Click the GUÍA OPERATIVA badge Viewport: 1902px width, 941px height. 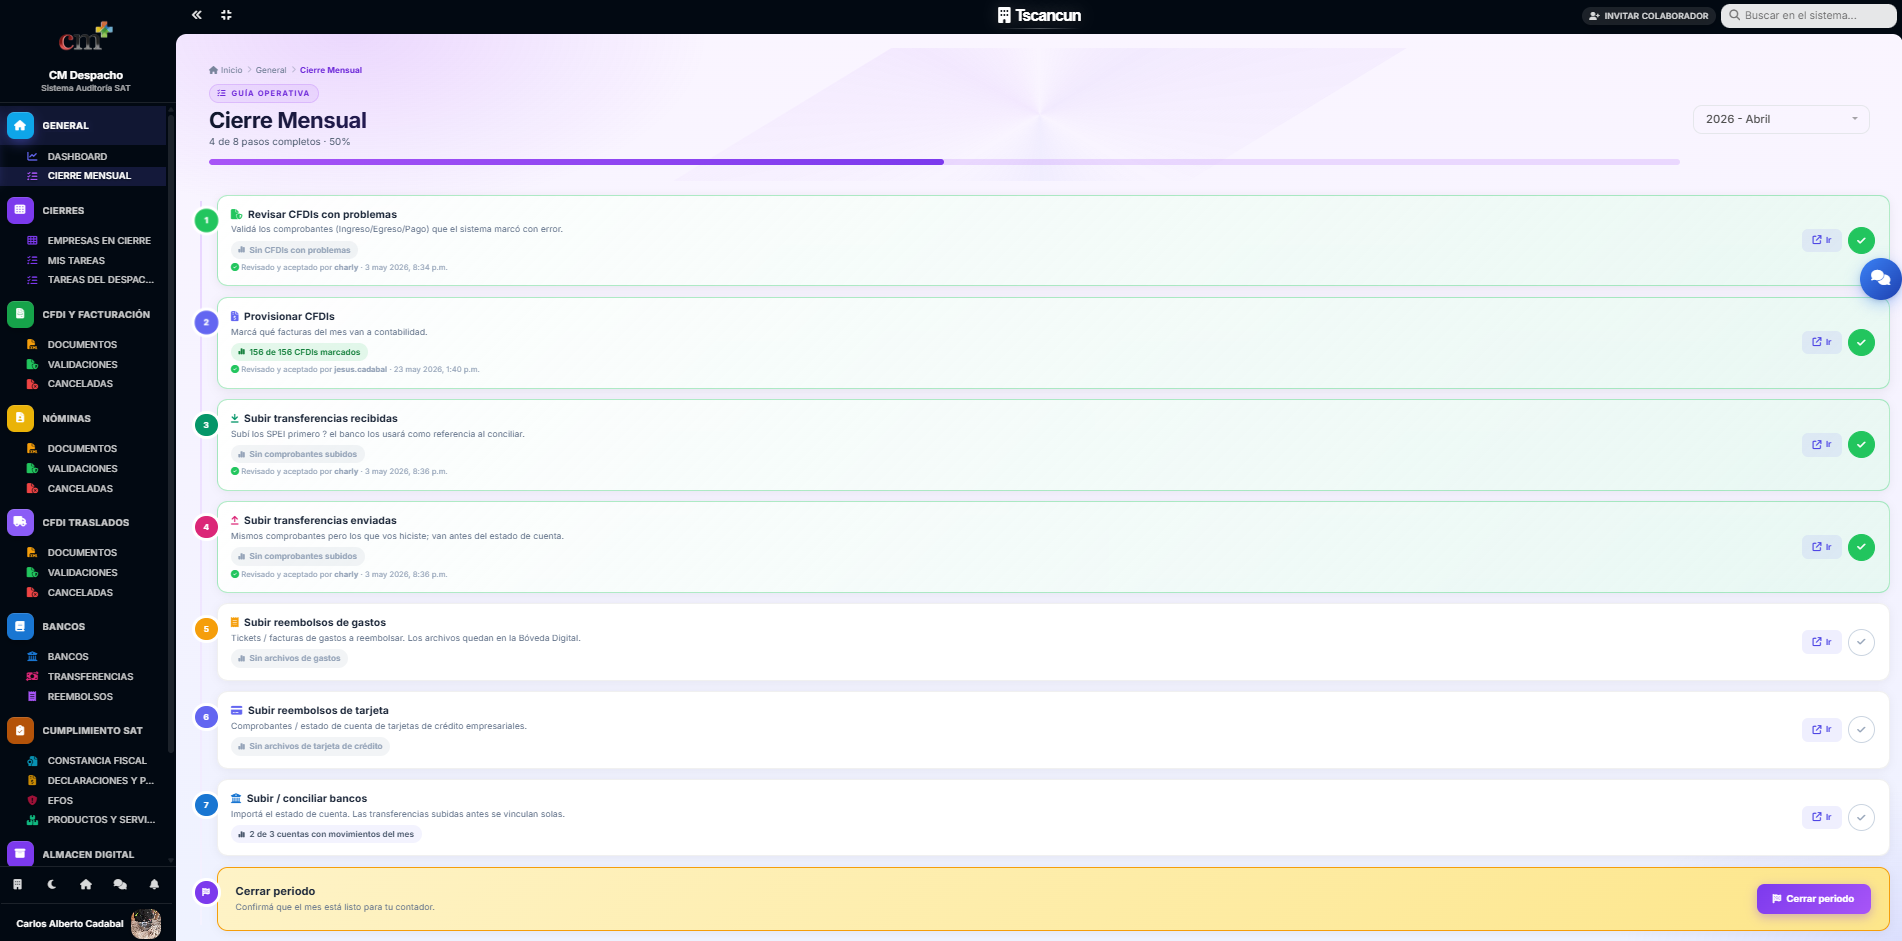[x=264, y=93]
